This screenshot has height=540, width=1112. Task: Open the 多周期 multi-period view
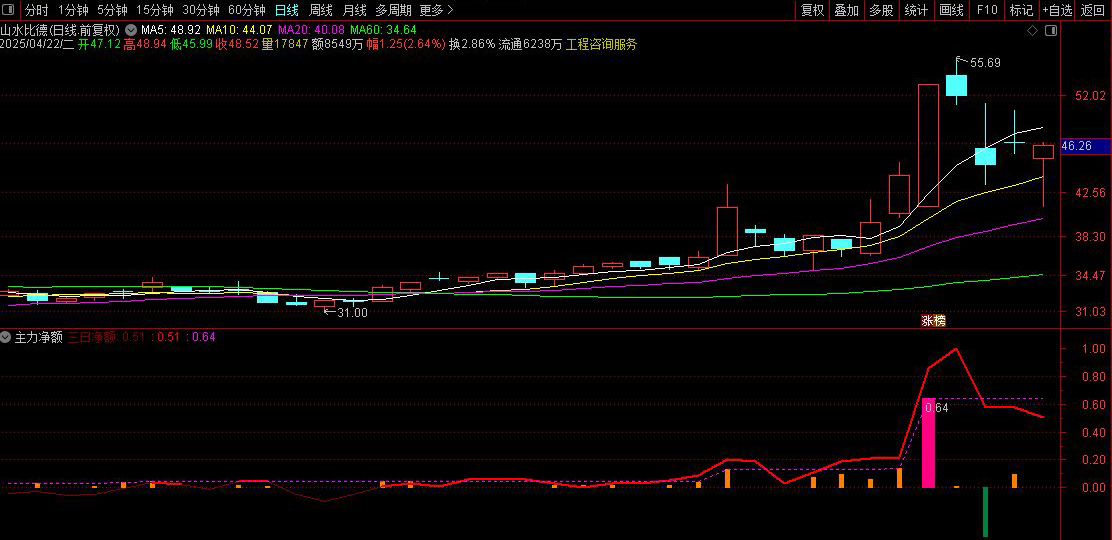point(392,10)
